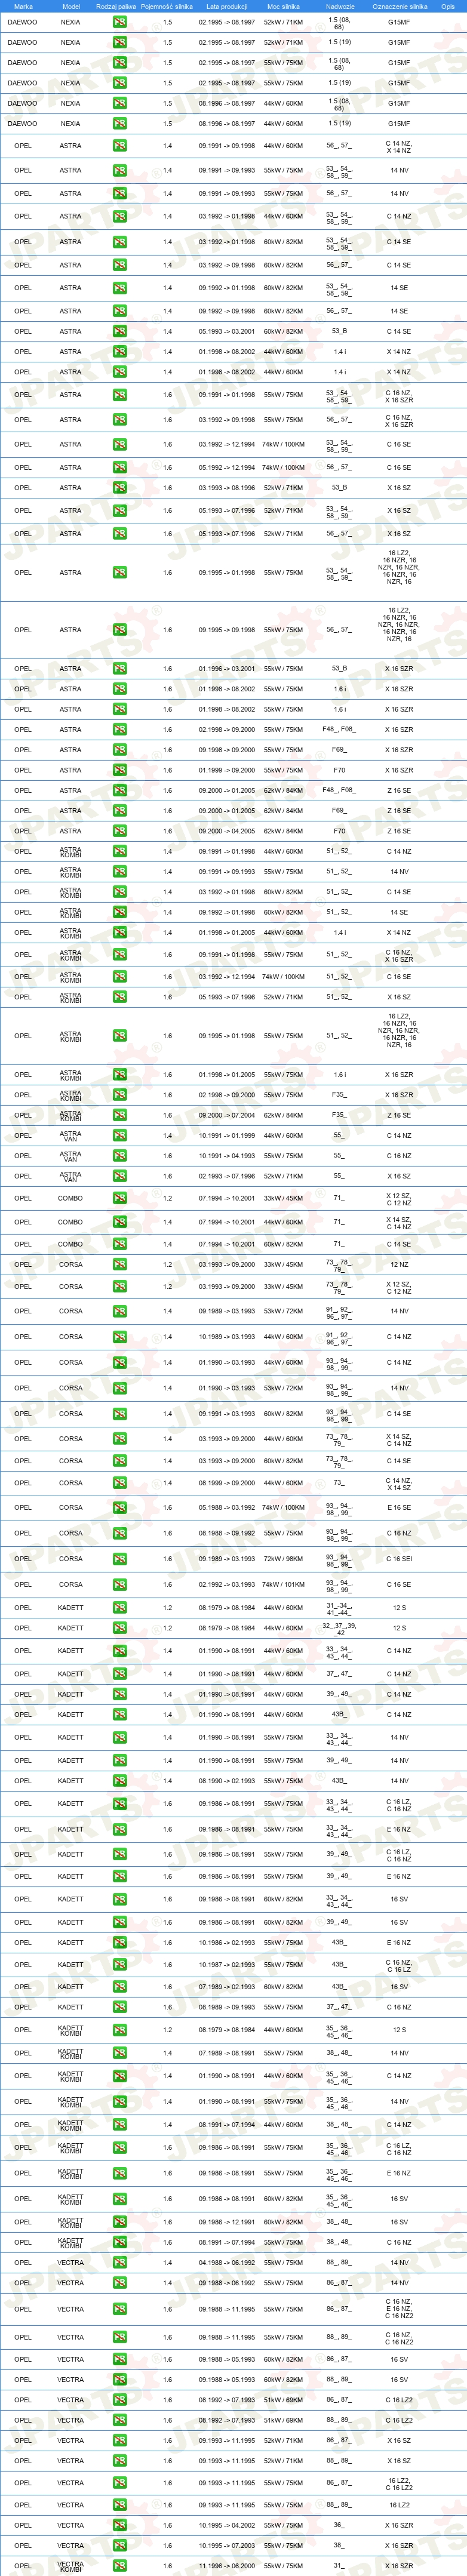
Task: Click fuel icon in ASTRA VAN 52kW / 71KM row
Action: tap(119, 1176)
